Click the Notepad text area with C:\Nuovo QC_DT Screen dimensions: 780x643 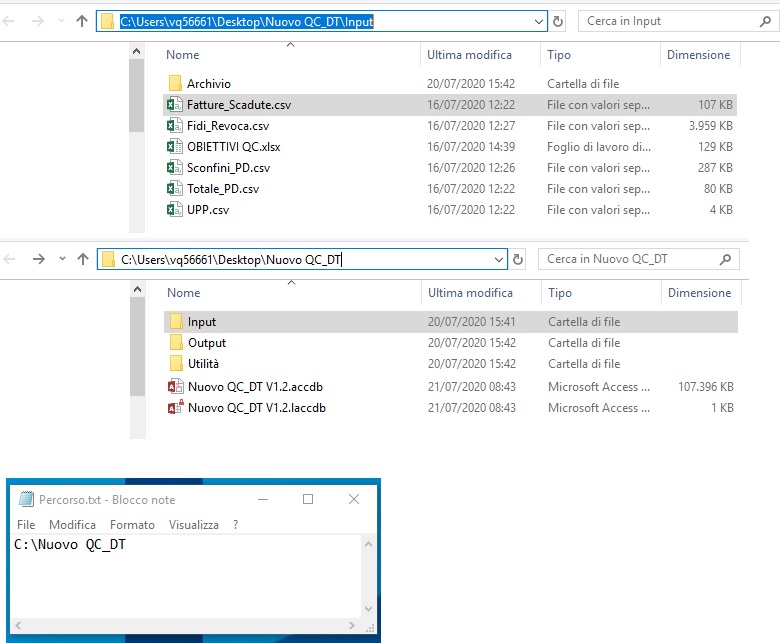186,576
